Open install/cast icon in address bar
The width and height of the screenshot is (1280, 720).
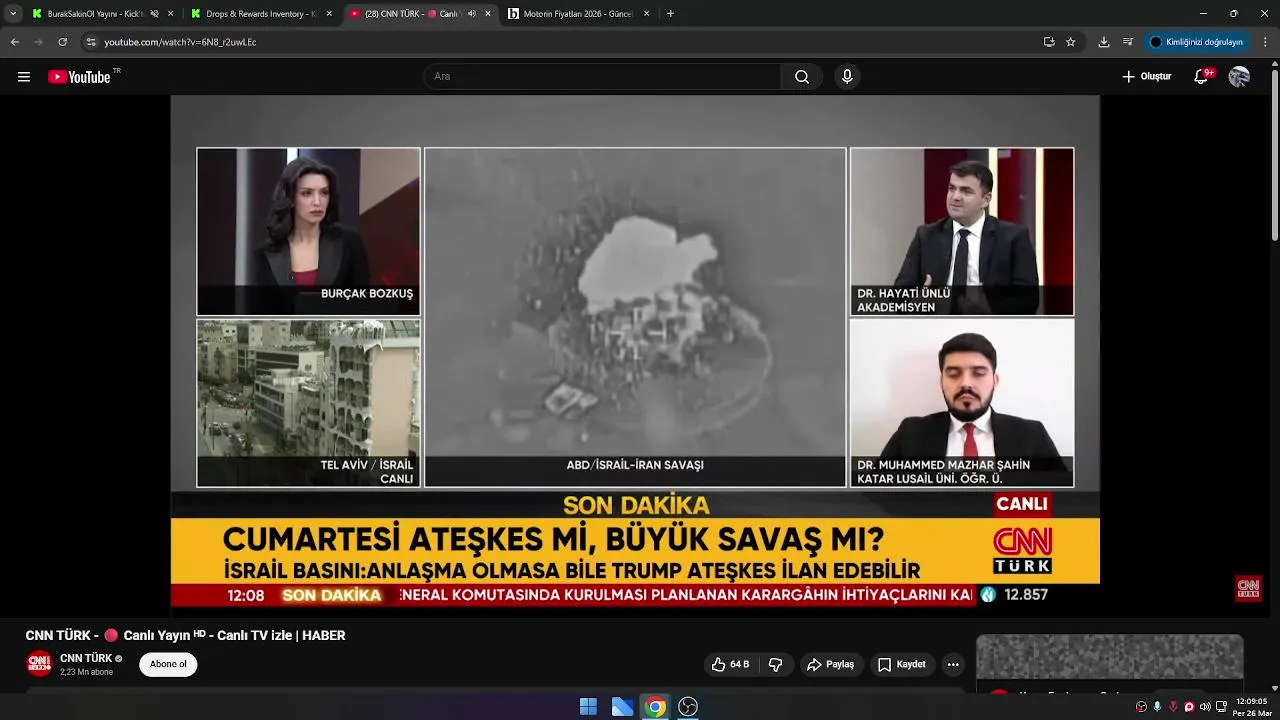coord(1049,42)
